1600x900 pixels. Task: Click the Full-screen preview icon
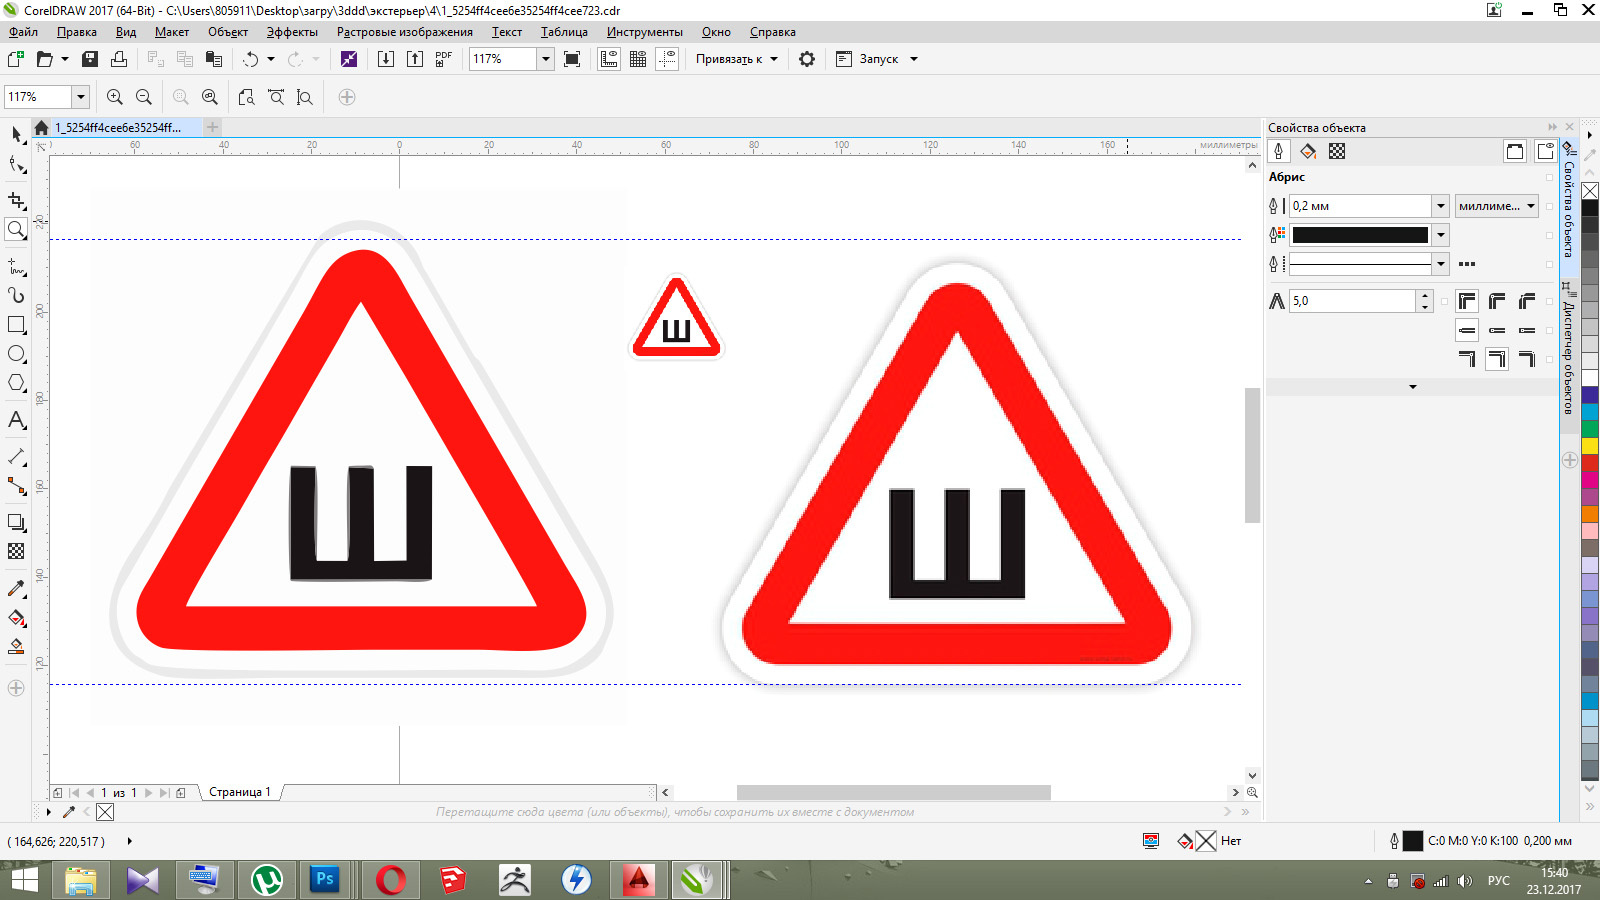(x=572, y=59)
